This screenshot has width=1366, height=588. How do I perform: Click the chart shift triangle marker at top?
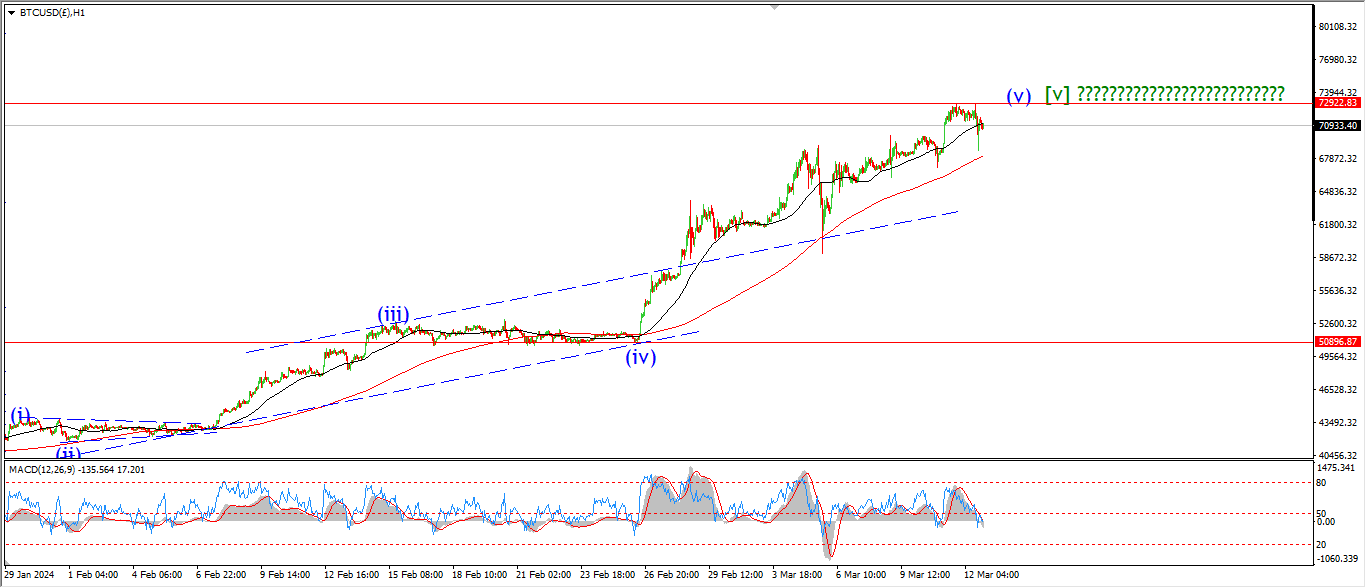(773, 7)
